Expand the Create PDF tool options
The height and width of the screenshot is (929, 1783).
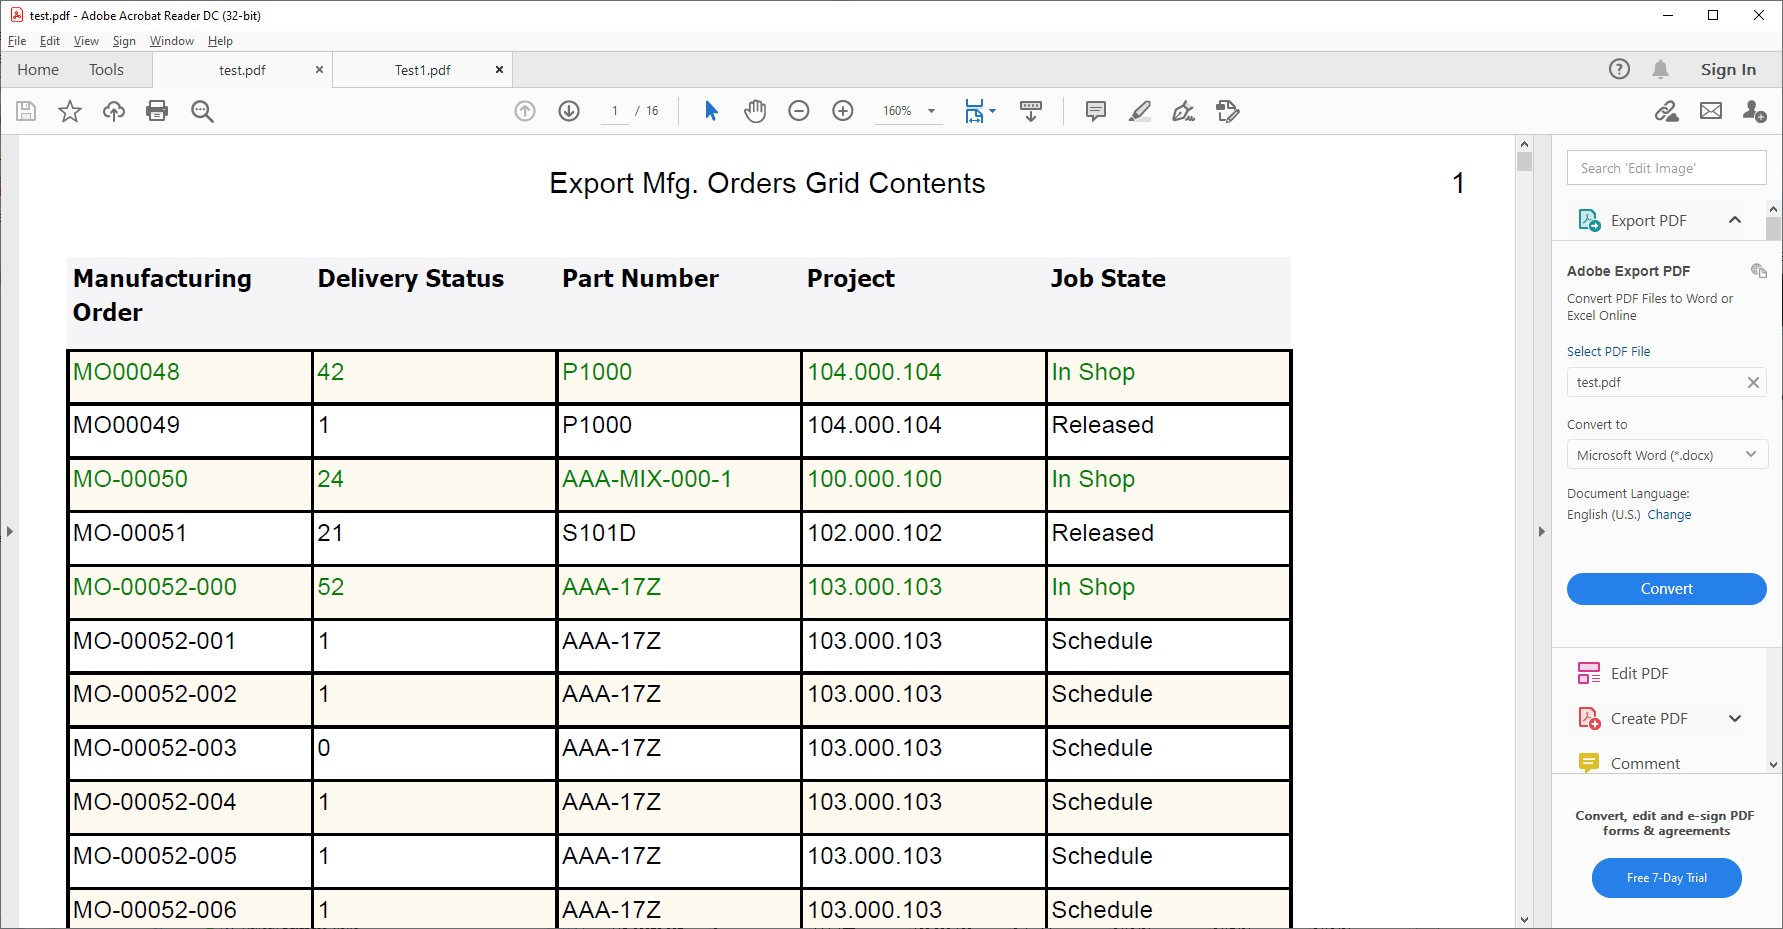1735,718
